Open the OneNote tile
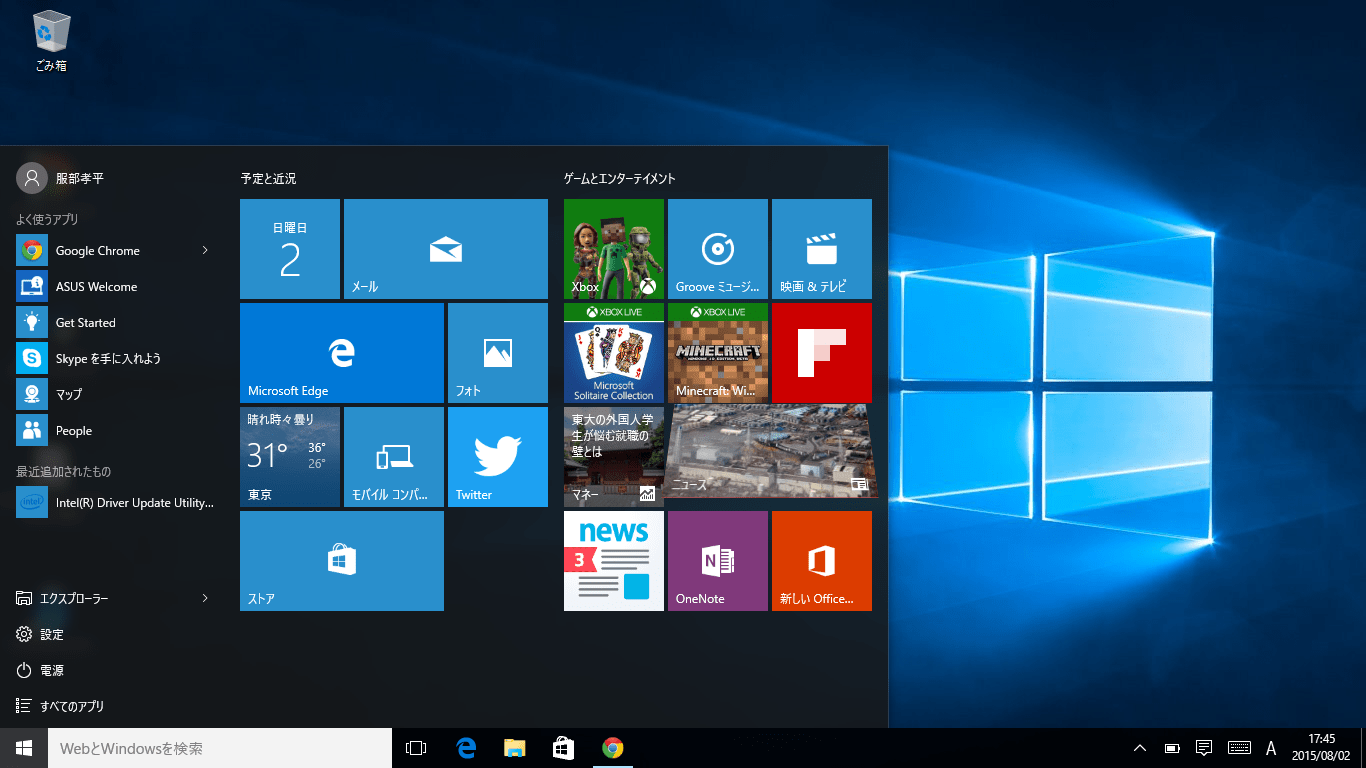Viewport: 1366px width, 768px height. click(718, 561)
